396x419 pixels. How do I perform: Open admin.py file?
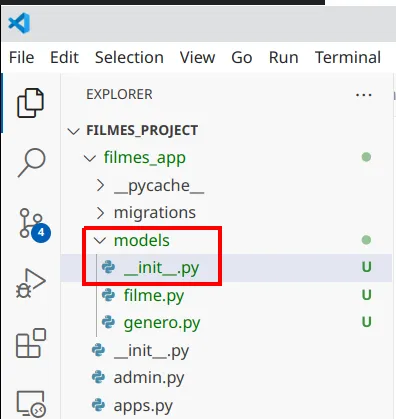click(x=149, y=378)
